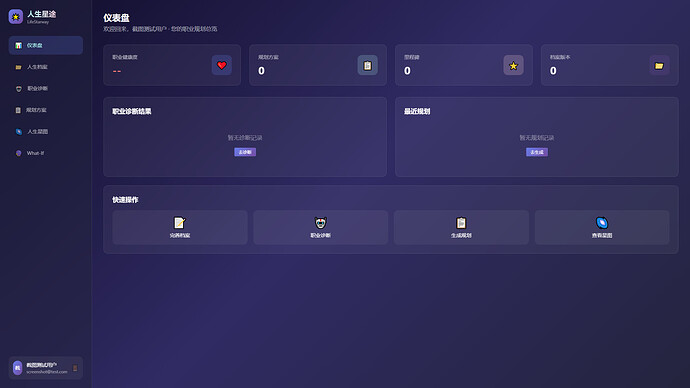Select 规划方案 in the sidebar menu
The image size is (690, 388).
point(46,110)
